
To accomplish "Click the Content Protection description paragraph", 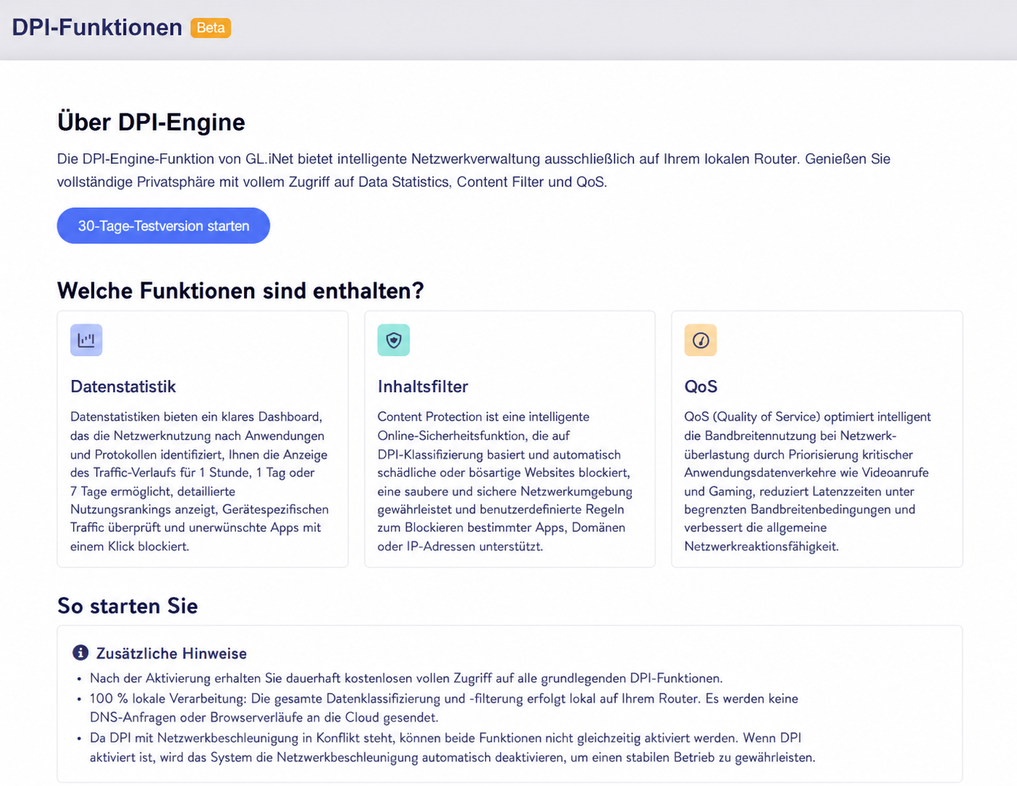I will click(x=505, y=481).
